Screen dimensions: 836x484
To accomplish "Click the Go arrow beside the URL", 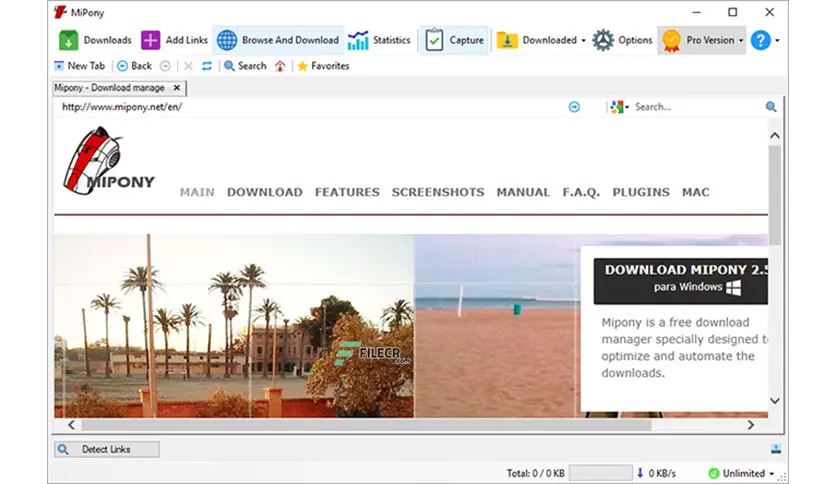I will (574, 107).
